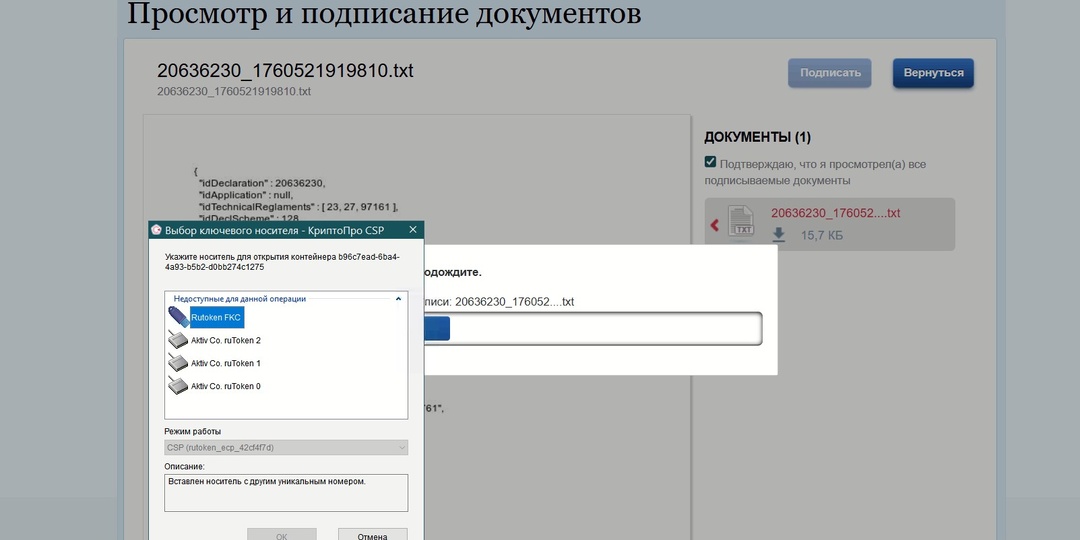Click the disabled 'ОК' button in the dialog
This screenshot has height=540, width=1080.
(282, 536)
